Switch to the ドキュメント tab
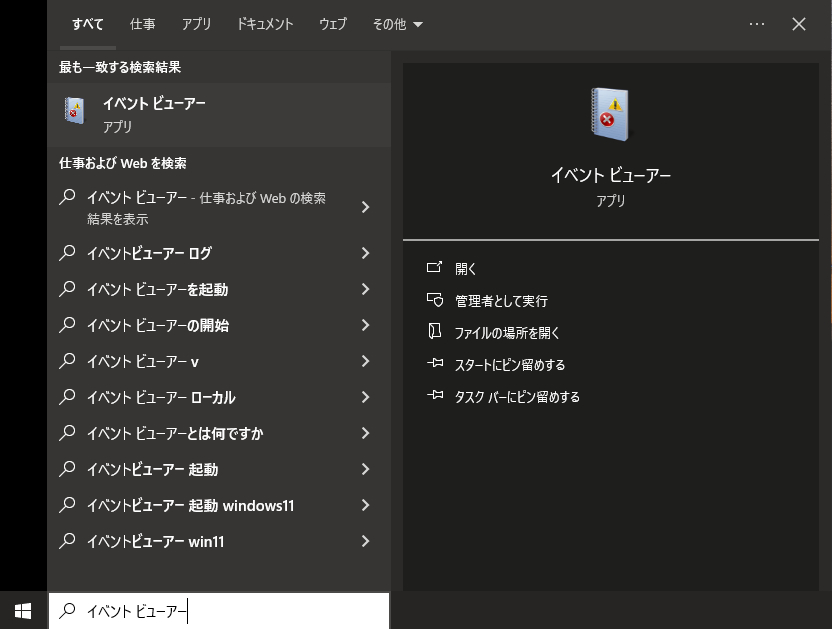The width and height of the screenshot is (832, 629). click(x=265, y=24)
